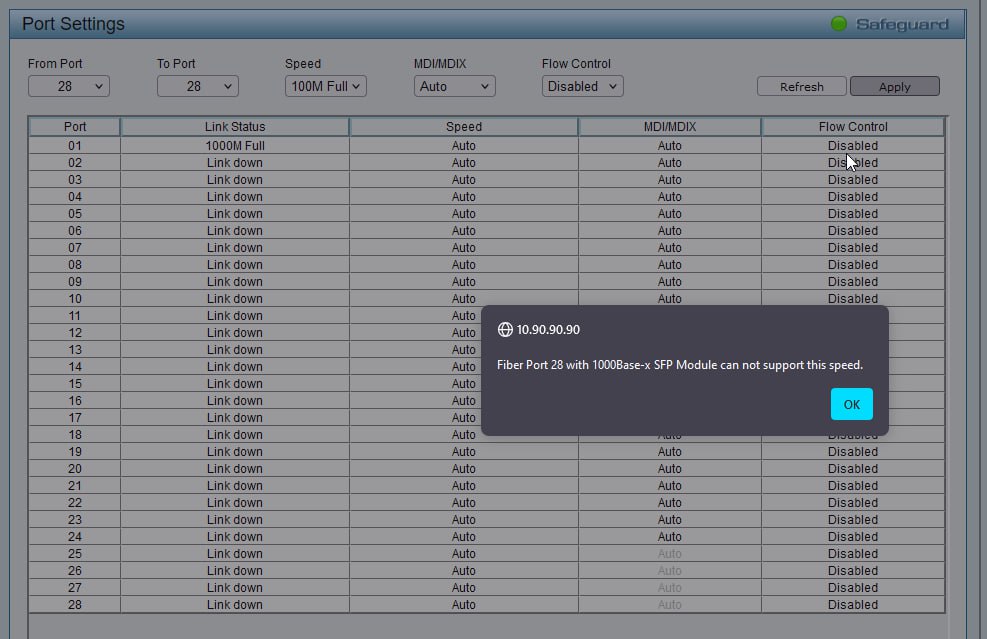Click port number 28 in the table
This screenshot has width=987, height=639.
(75, 604)
